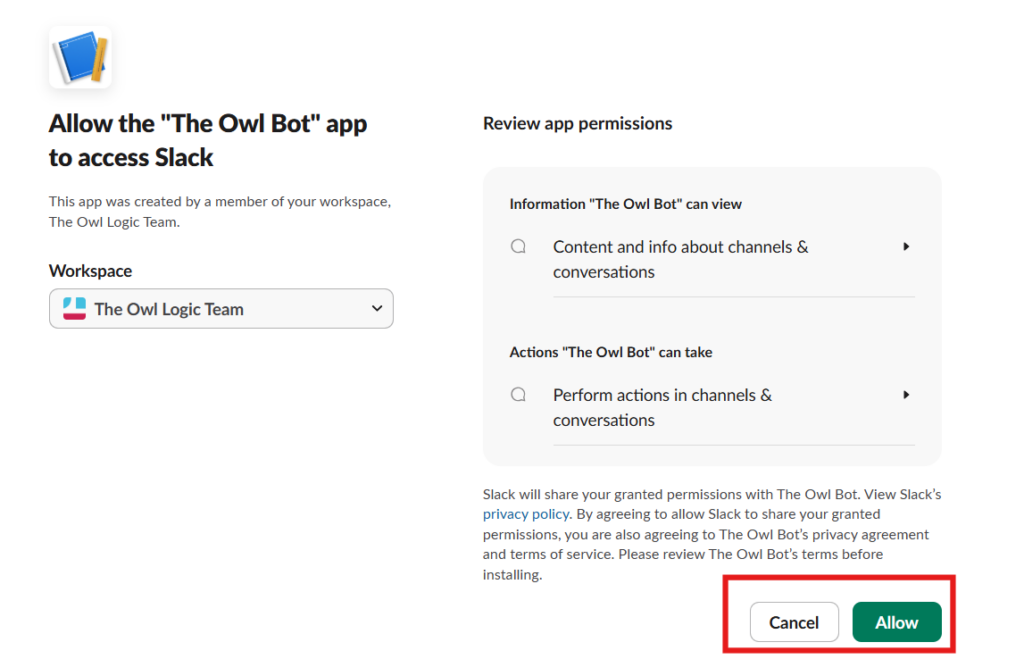Image resolution: width=1024 pixels, height=659 pixels.
Task: Click the Cancel button
Action: click(794, 622)
